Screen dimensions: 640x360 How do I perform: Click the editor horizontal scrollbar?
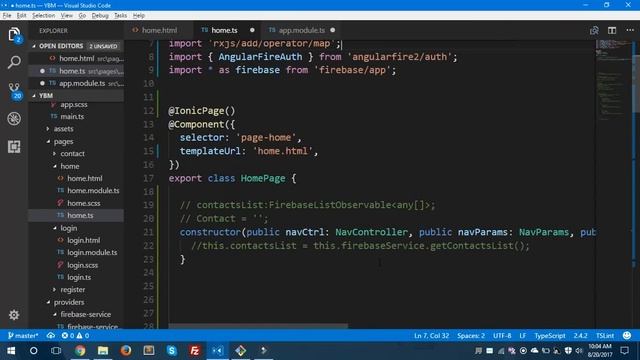click(258, 326)
